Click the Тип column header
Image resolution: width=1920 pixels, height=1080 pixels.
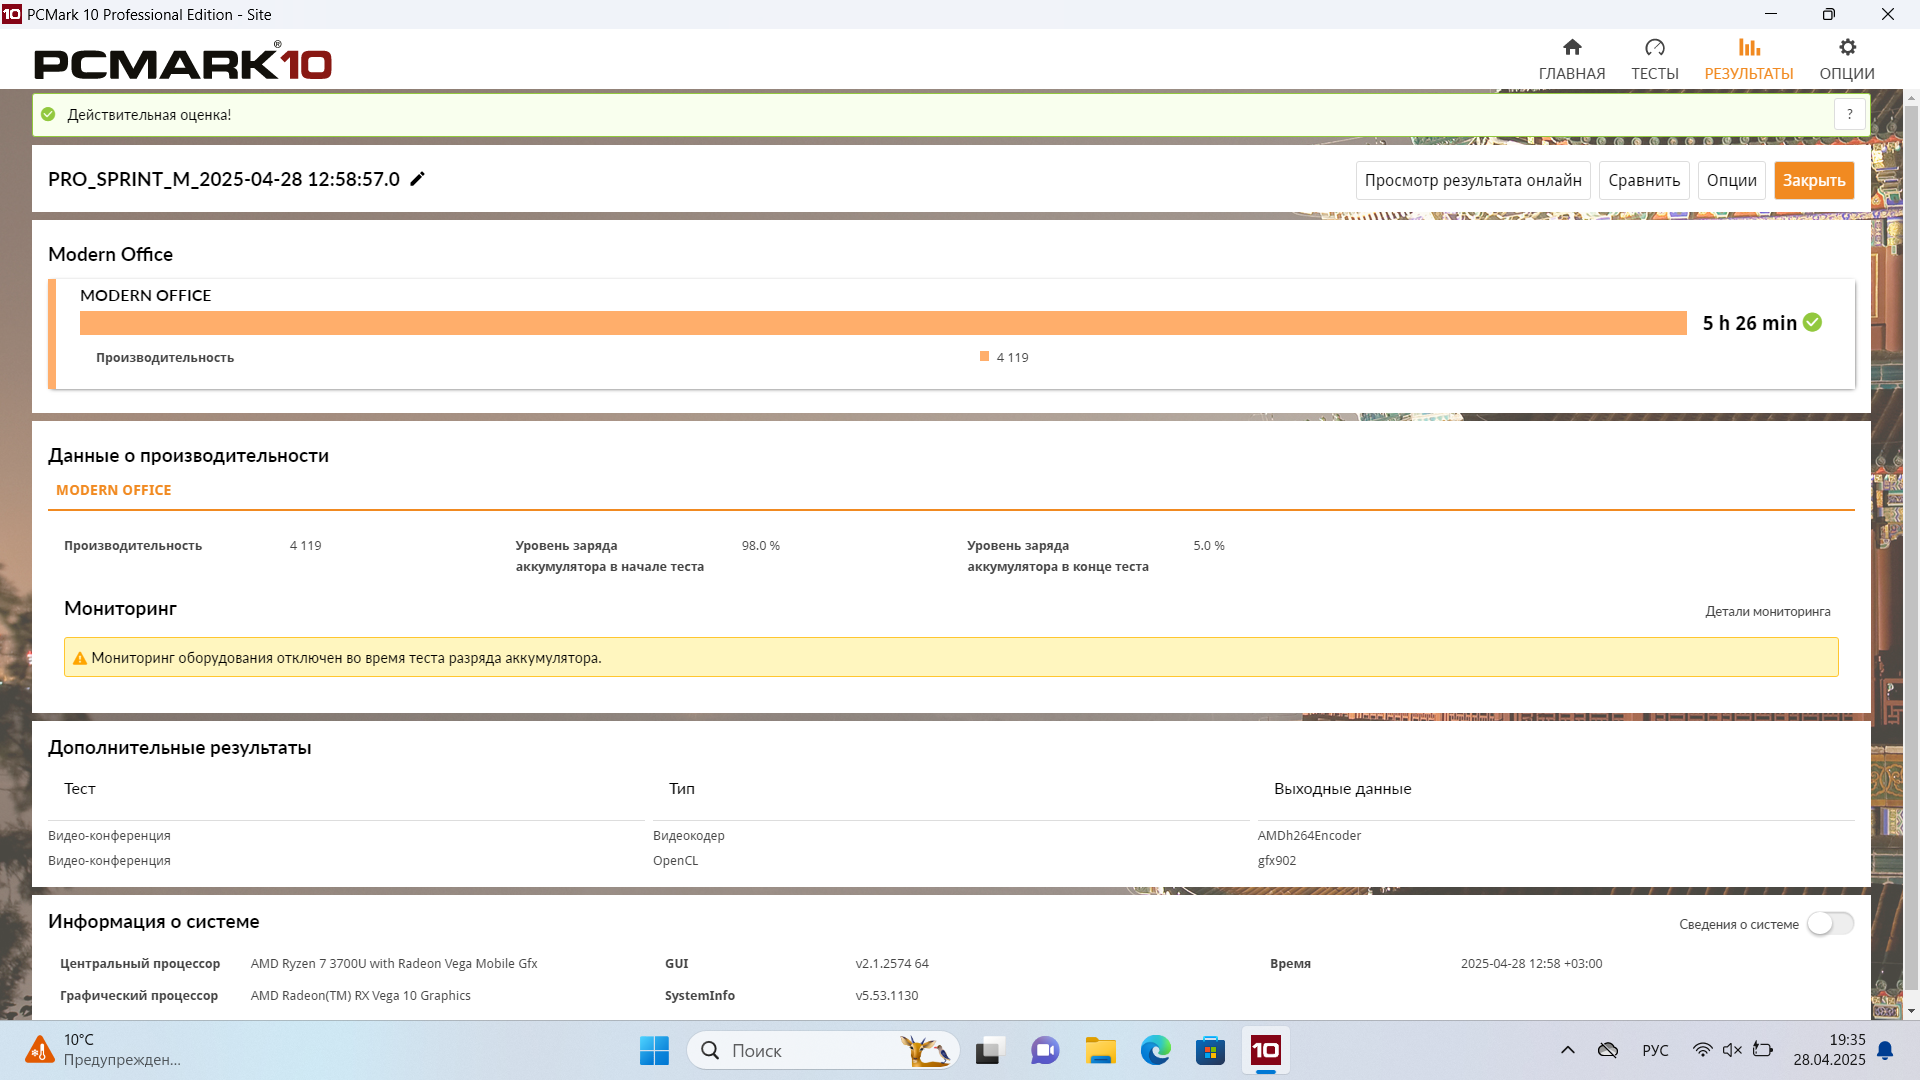click(x=682, y=789)
